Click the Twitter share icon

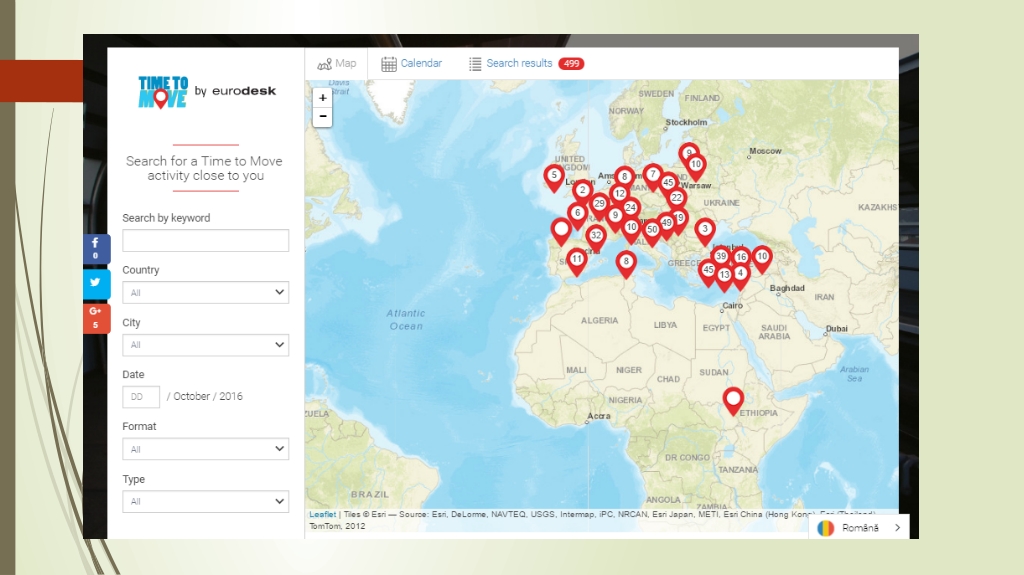click(x=96, y=283)
